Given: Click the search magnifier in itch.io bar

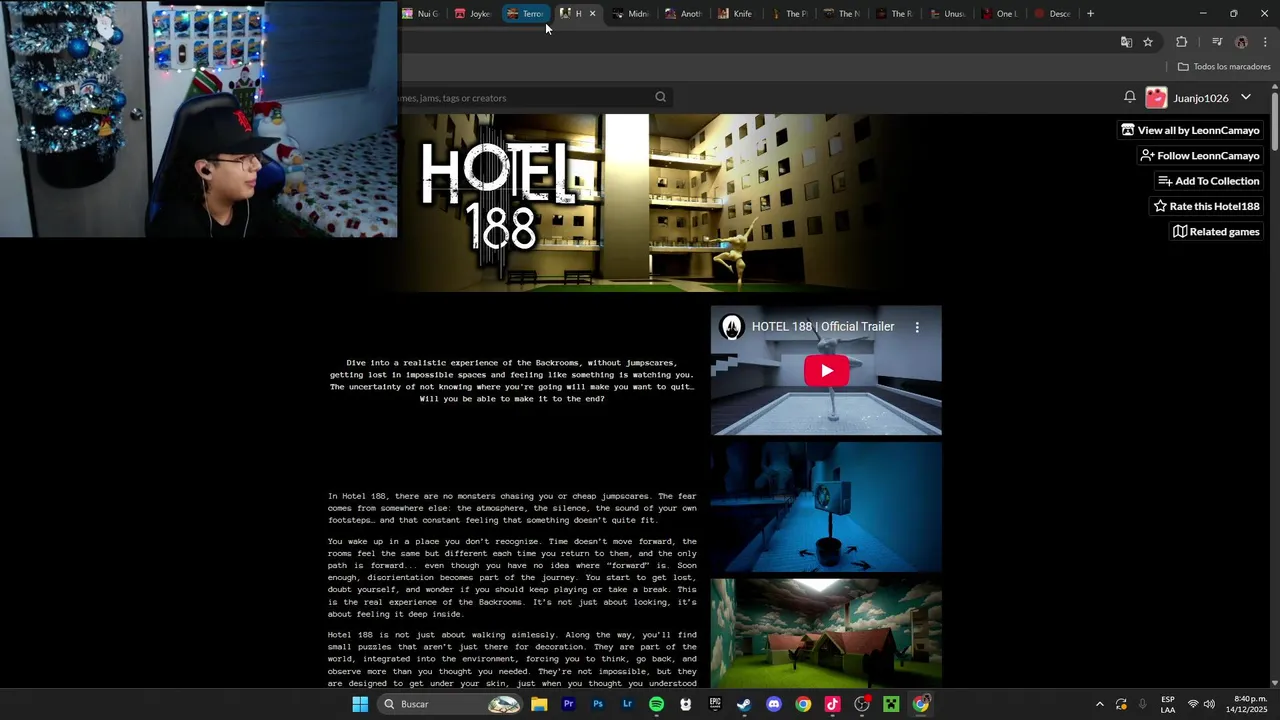Looking at the screenshot, I should (x=660, y=97).
